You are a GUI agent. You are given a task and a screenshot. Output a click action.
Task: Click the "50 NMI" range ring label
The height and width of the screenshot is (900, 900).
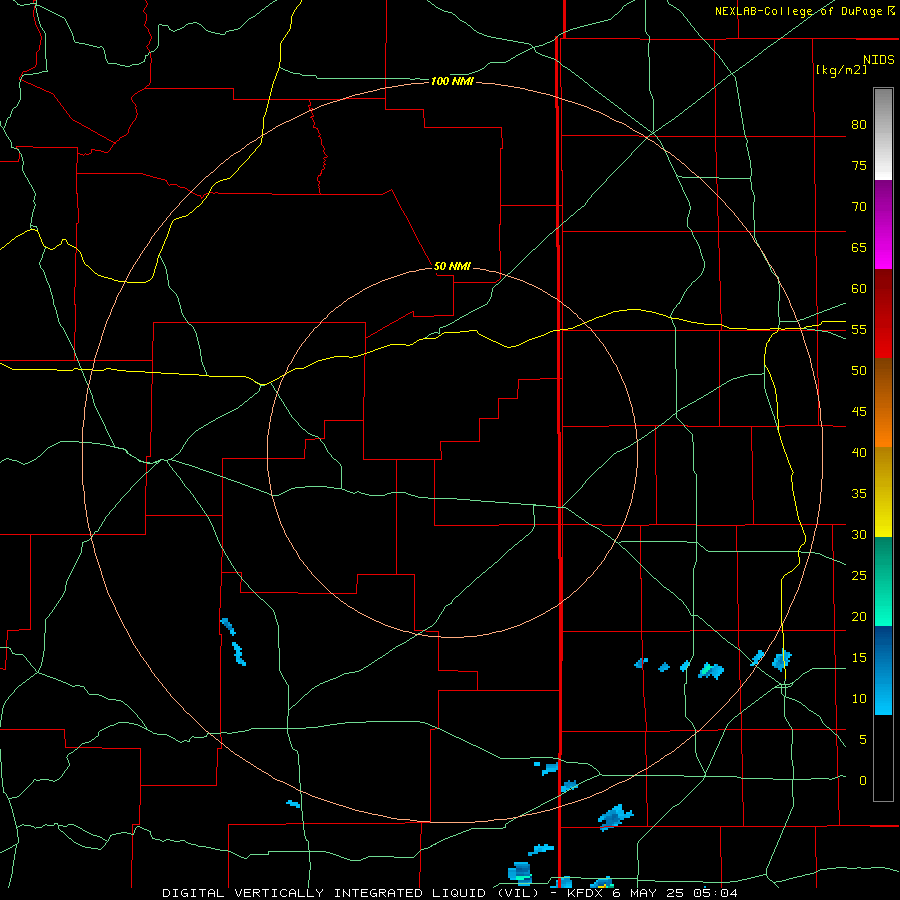pos(452,266)
